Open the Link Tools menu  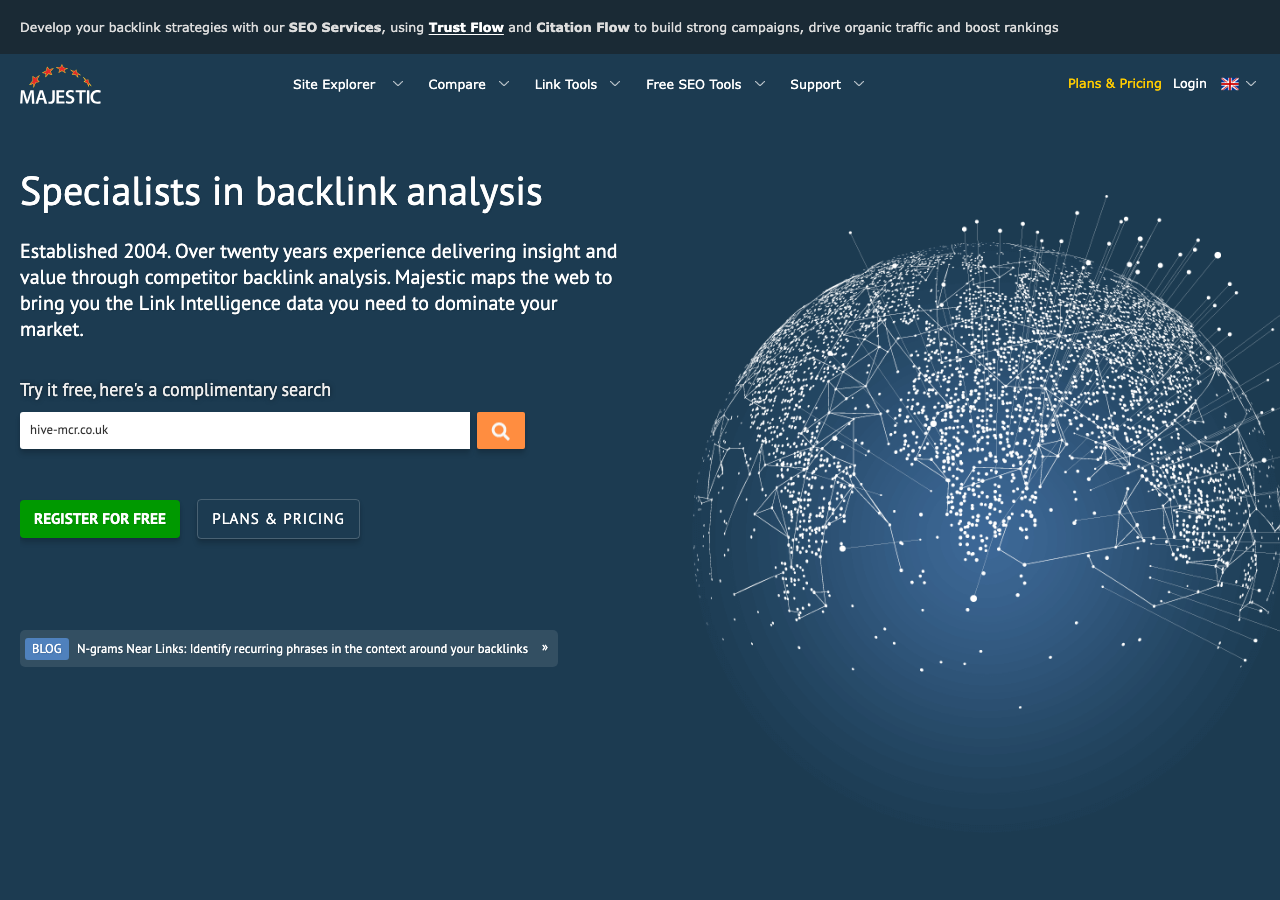pos(566,84)
